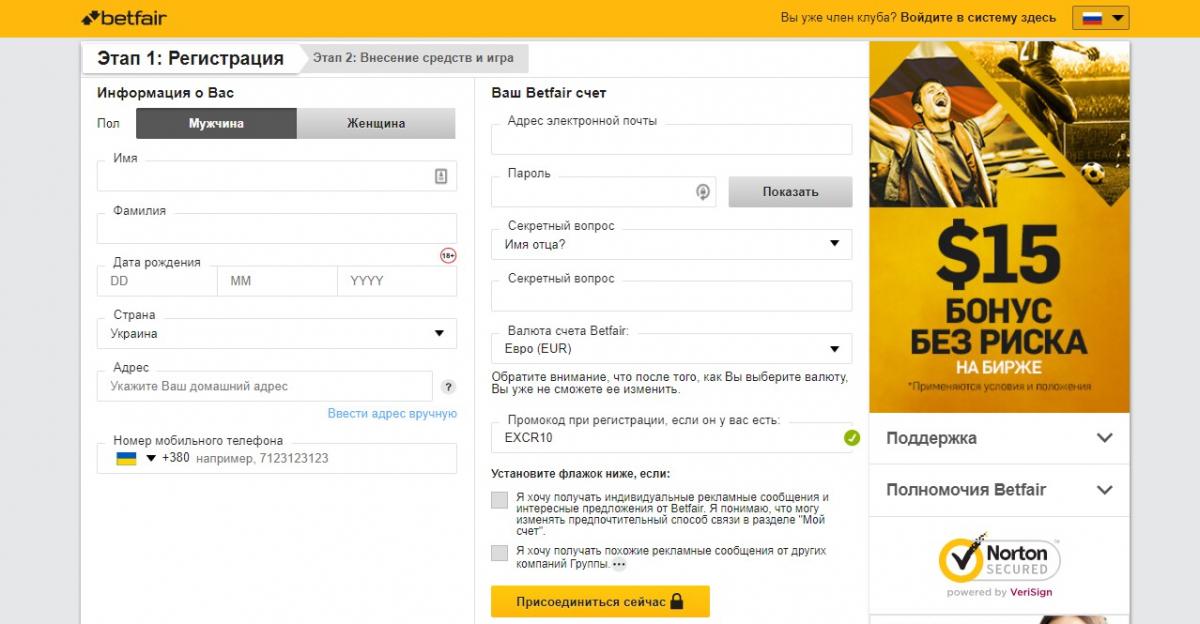Screen dimensions: 1200x624
Task: Click the secret question answer field
Action: click(672, 297)
